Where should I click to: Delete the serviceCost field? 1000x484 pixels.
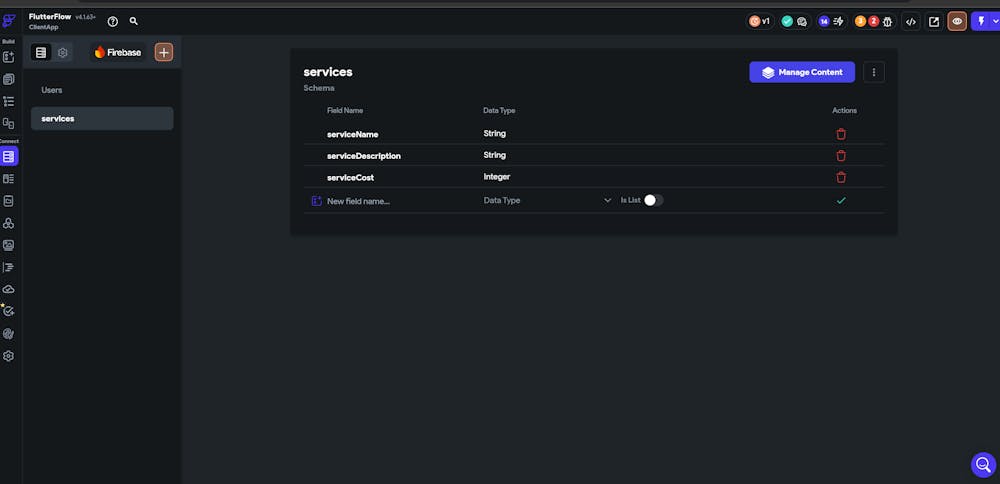(841, 177)
